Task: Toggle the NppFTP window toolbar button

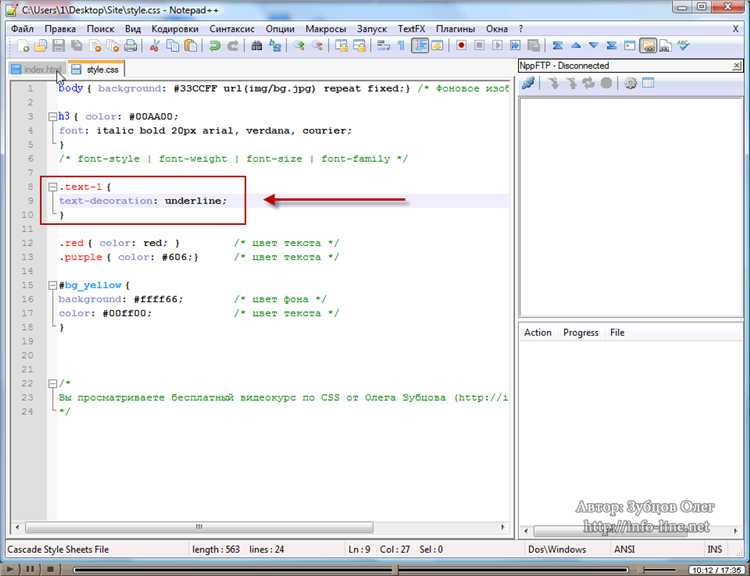Action: click(648, 46)
